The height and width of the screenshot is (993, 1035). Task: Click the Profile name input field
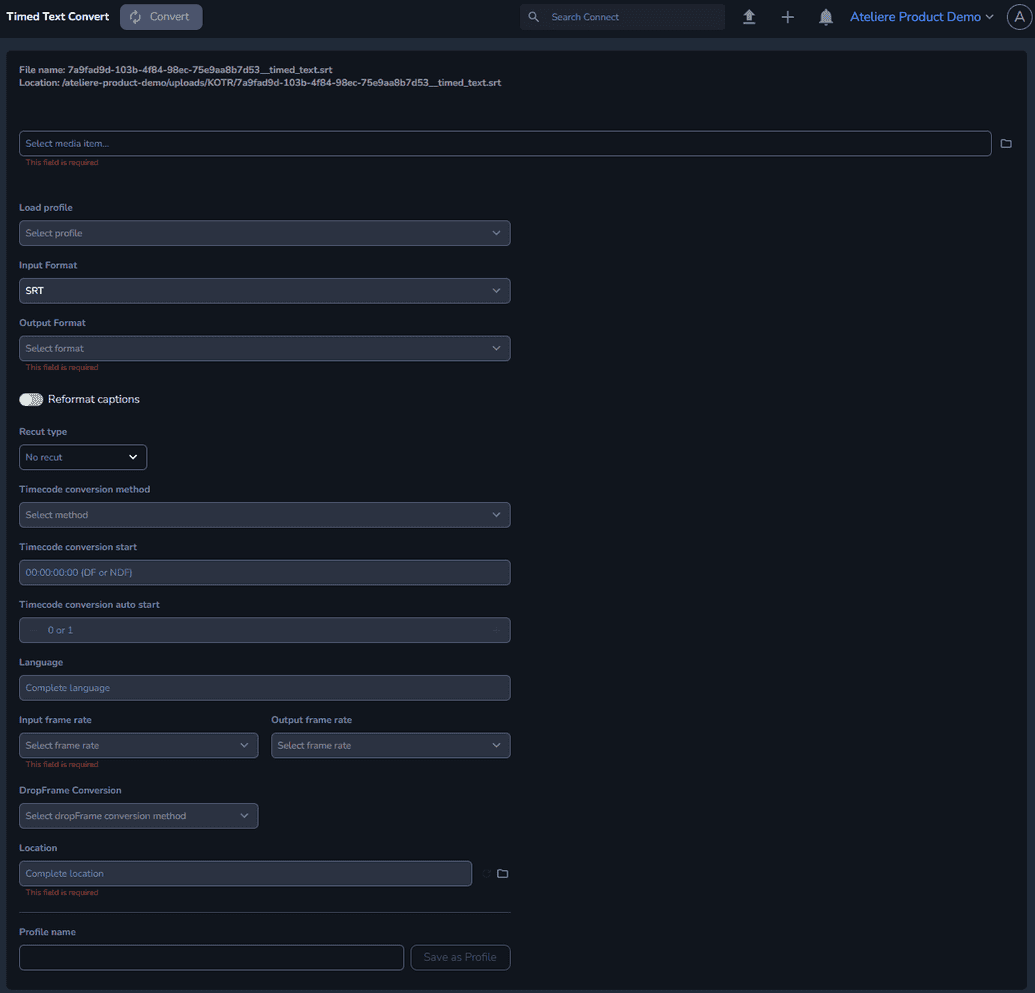(211, 957)
